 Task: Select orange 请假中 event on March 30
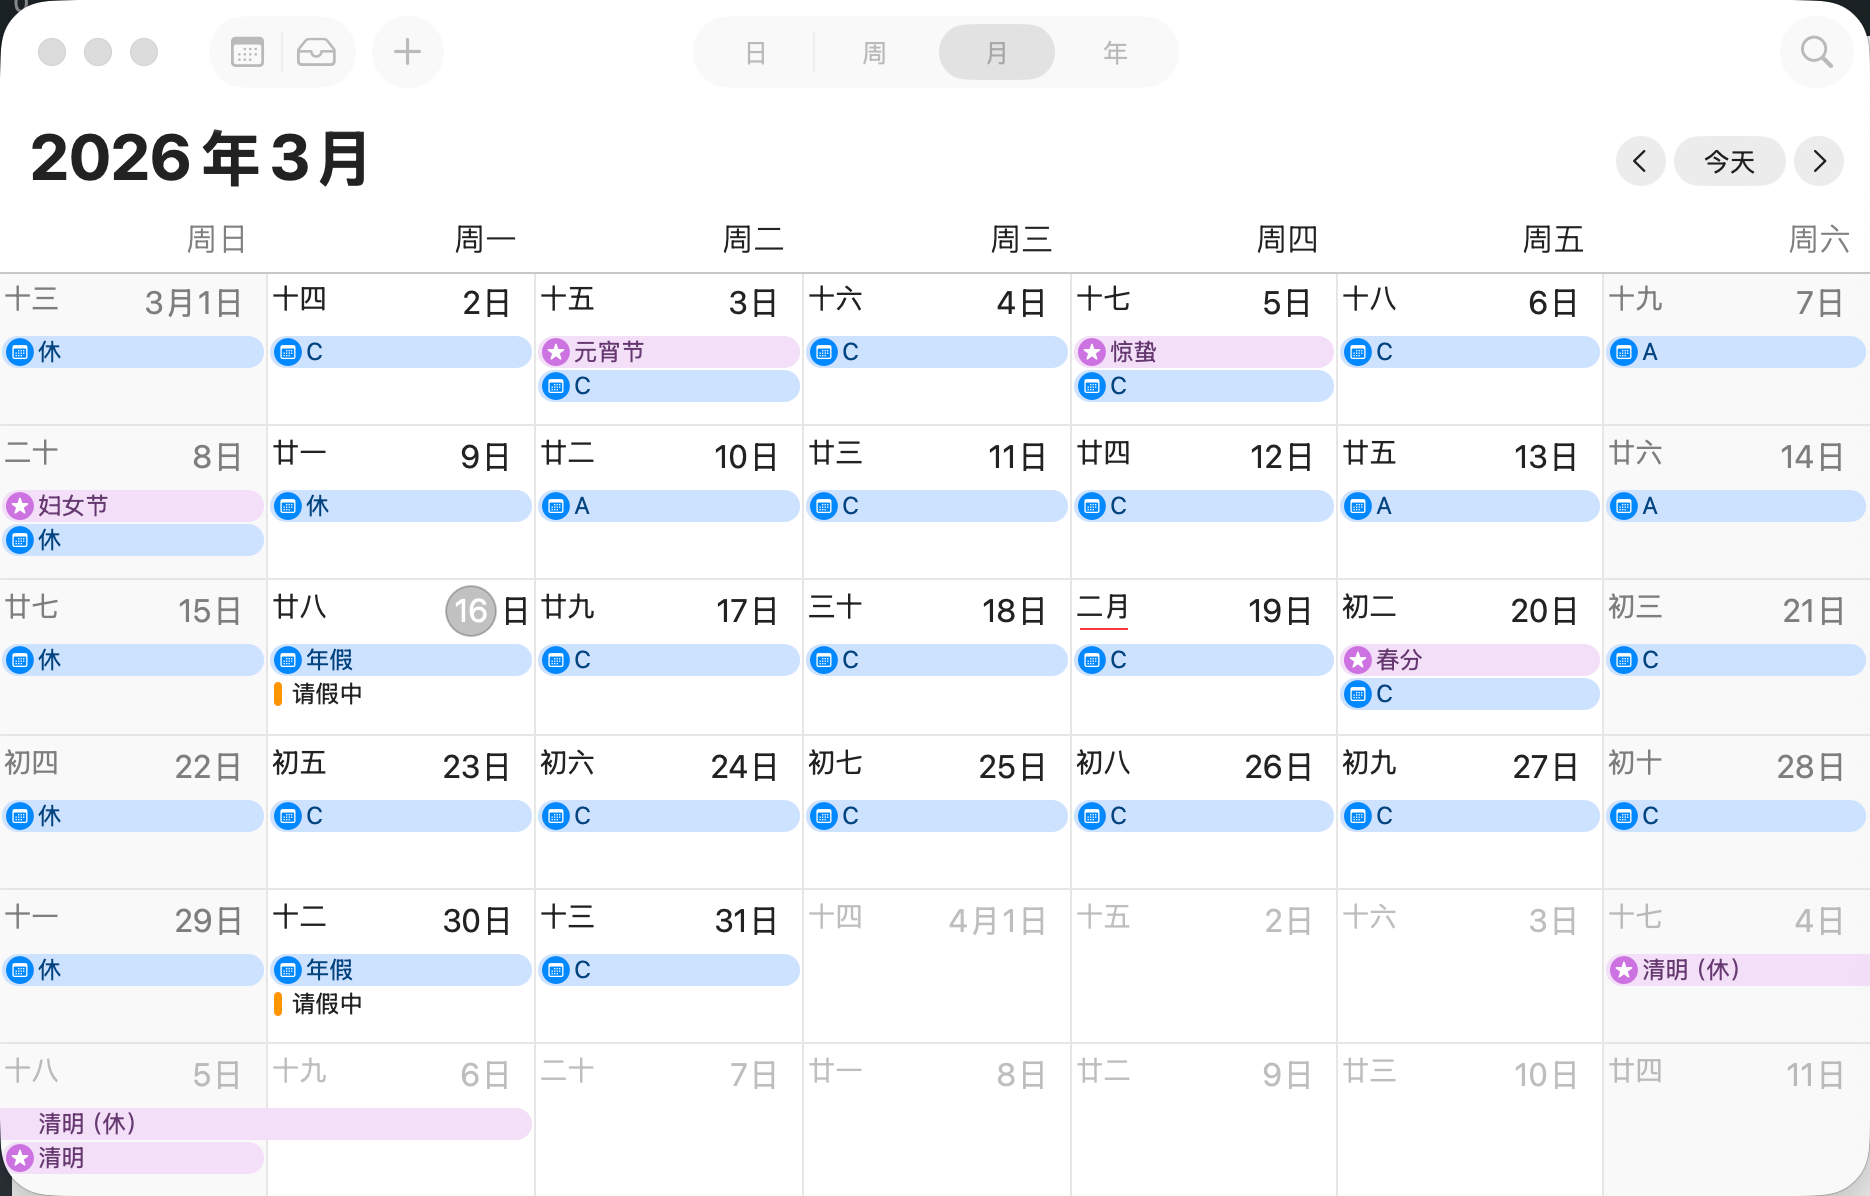click(x=326, y=1004)
